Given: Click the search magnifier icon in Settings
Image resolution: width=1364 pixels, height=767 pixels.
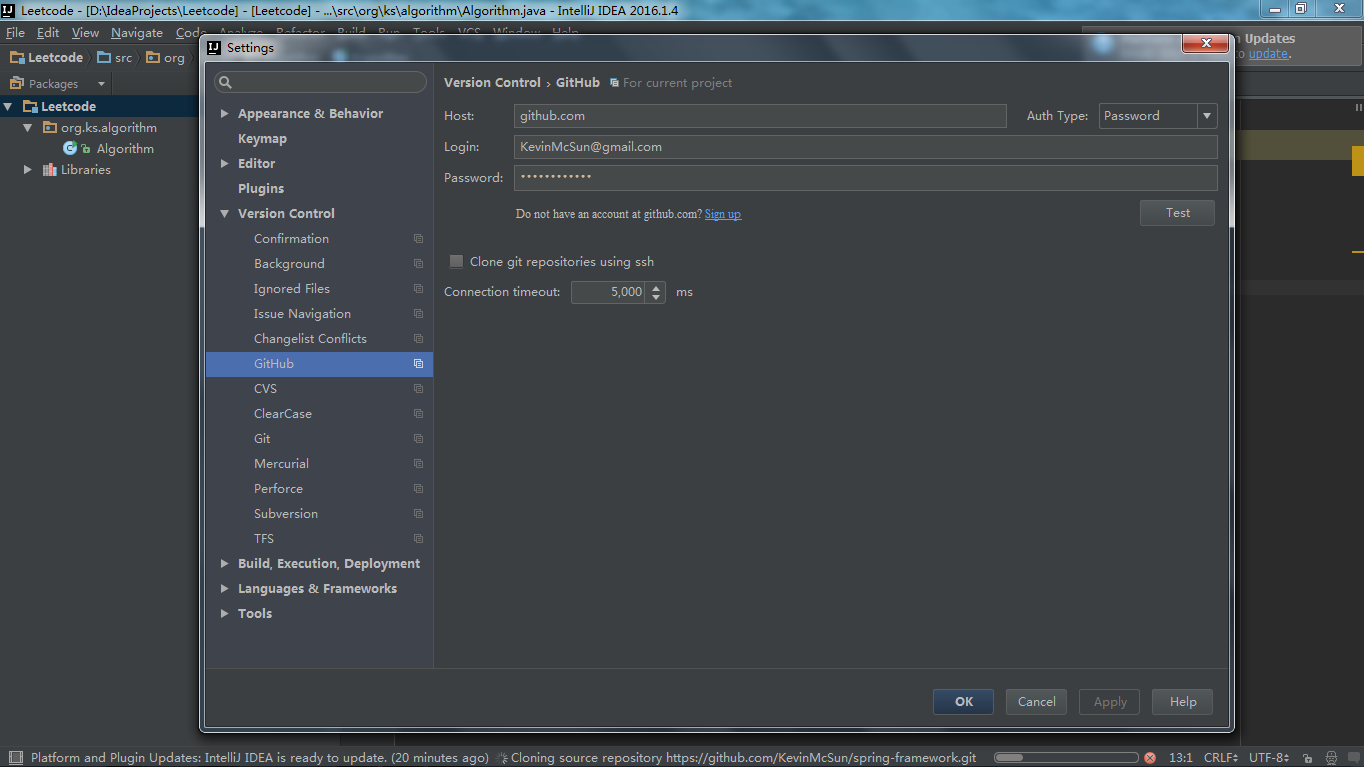Looking at the screenshot, I should [x=225, y=82].
